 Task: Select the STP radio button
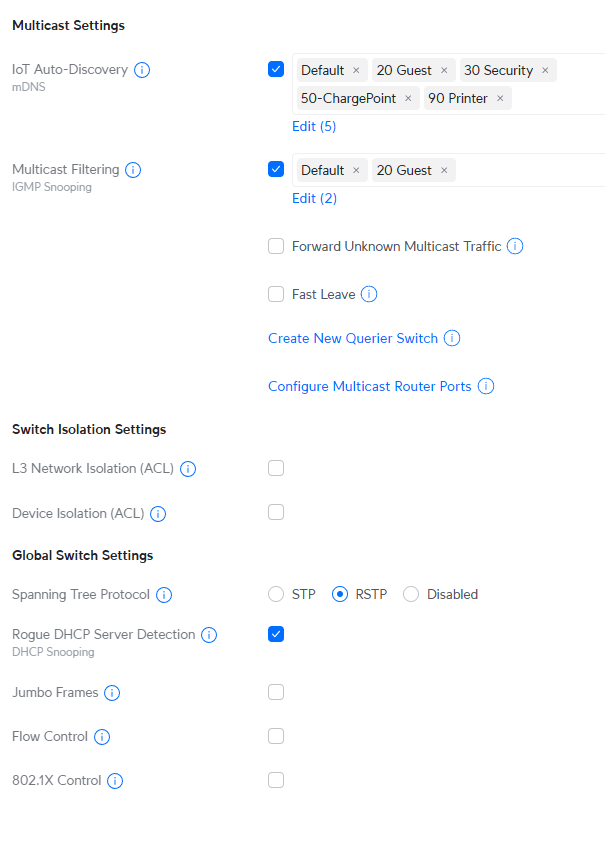276,594
